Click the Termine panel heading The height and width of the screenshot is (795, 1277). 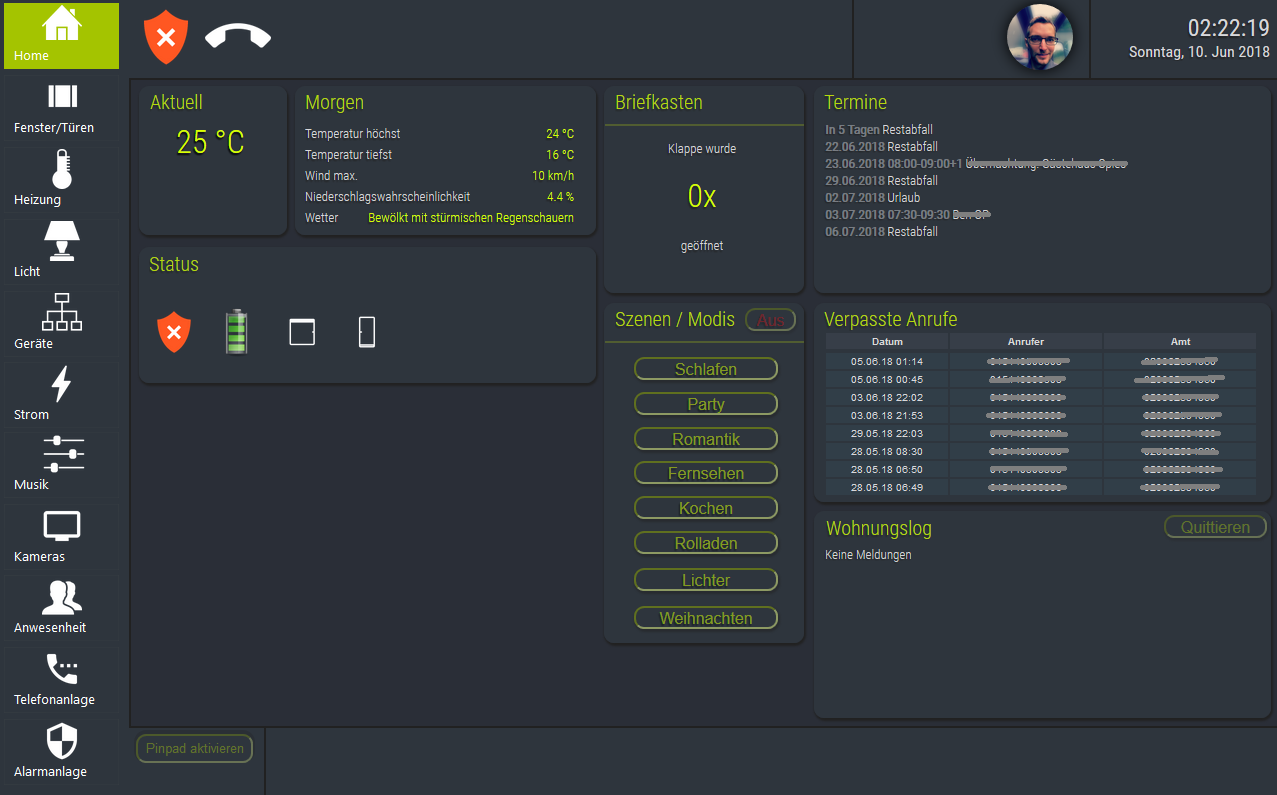tap(855, 102)
